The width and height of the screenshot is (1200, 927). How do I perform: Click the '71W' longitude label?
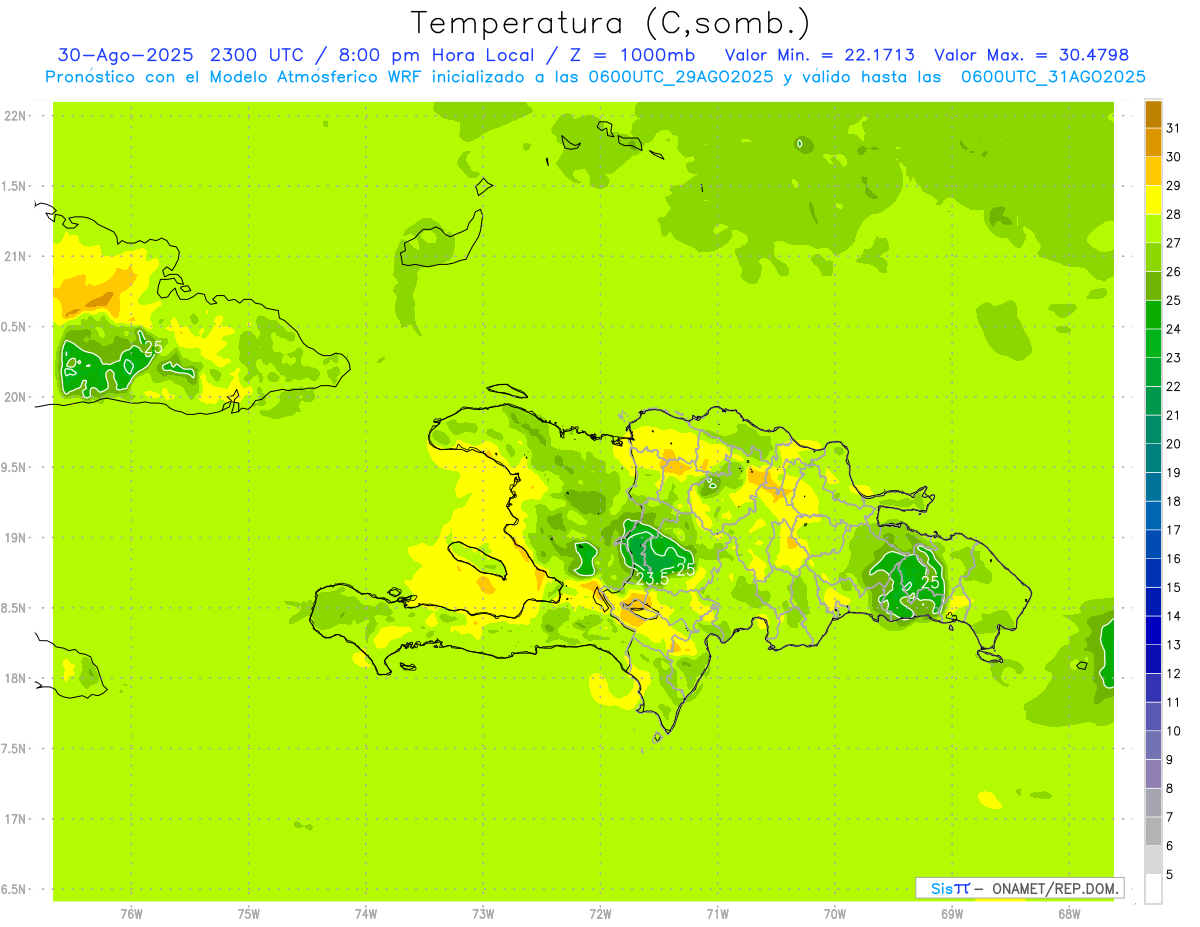click(717, 914)
